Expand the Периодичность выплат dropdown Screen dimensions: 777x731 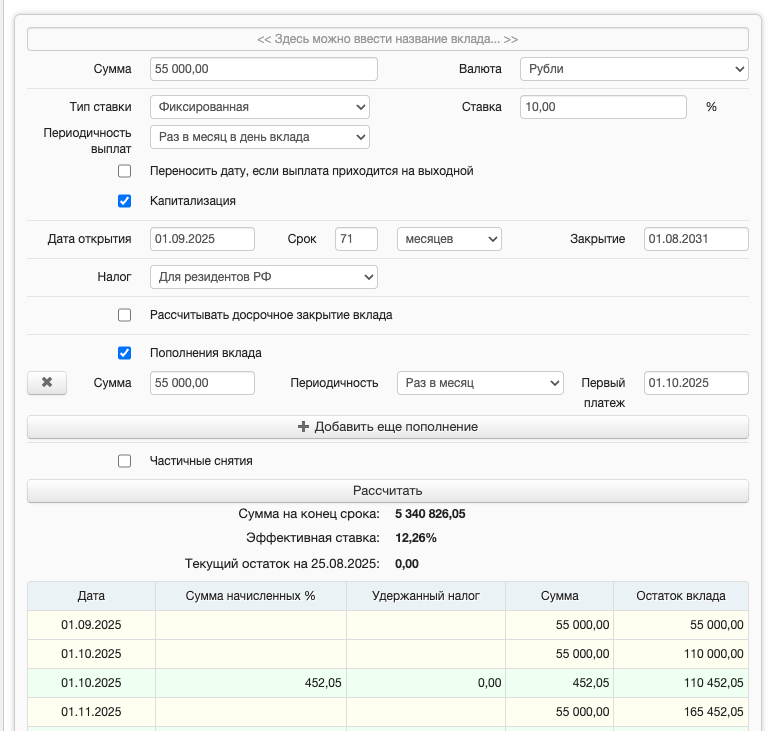point(260,137)
